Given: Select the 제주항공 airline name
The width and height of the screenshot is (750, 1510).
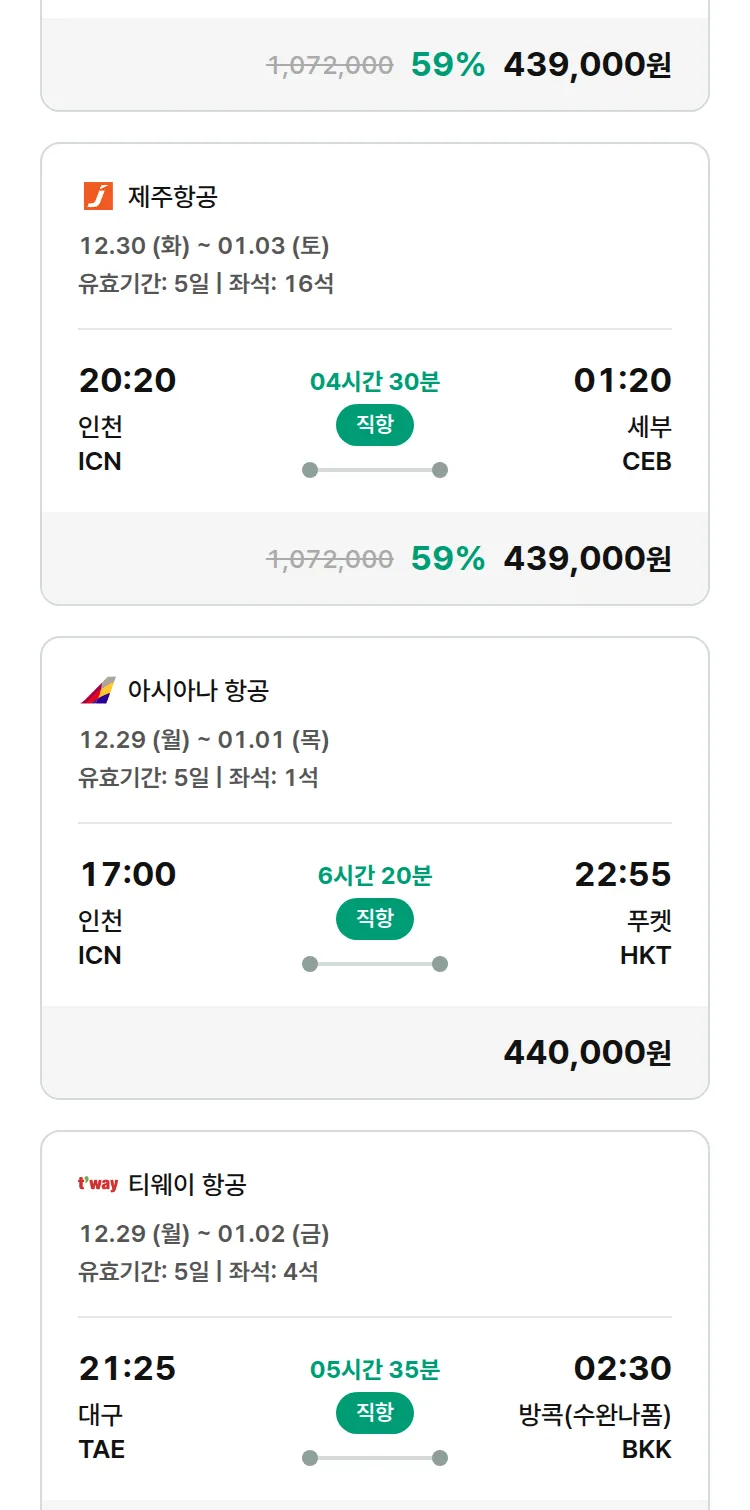Looking at the screenshot, I should pyautogui.click(x=172, y=196).
